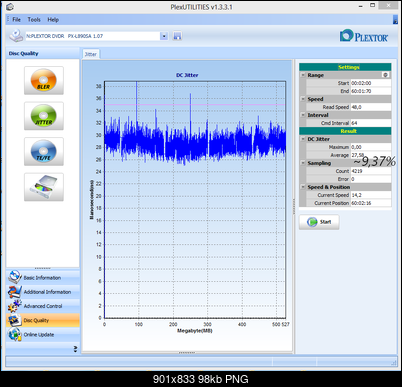Image resolution: width=402 pixels, height=387 pixels.
Task: Click the Range settings gear icon
Action: (x=386, y=75)
